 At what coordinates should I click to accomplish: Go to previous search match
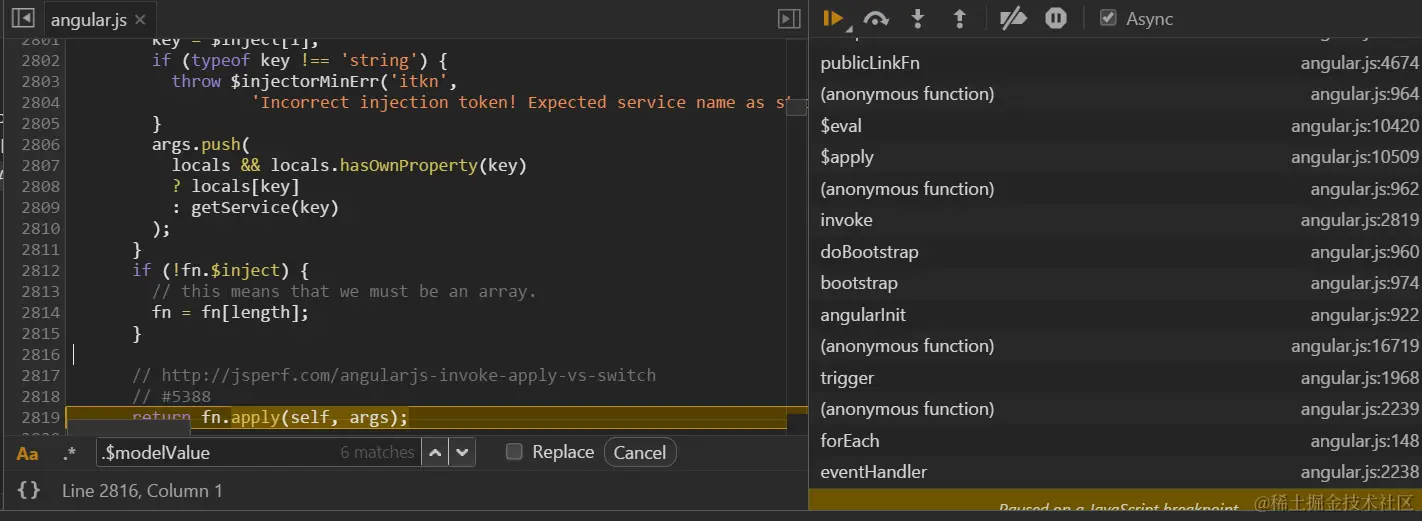[434, 452]
